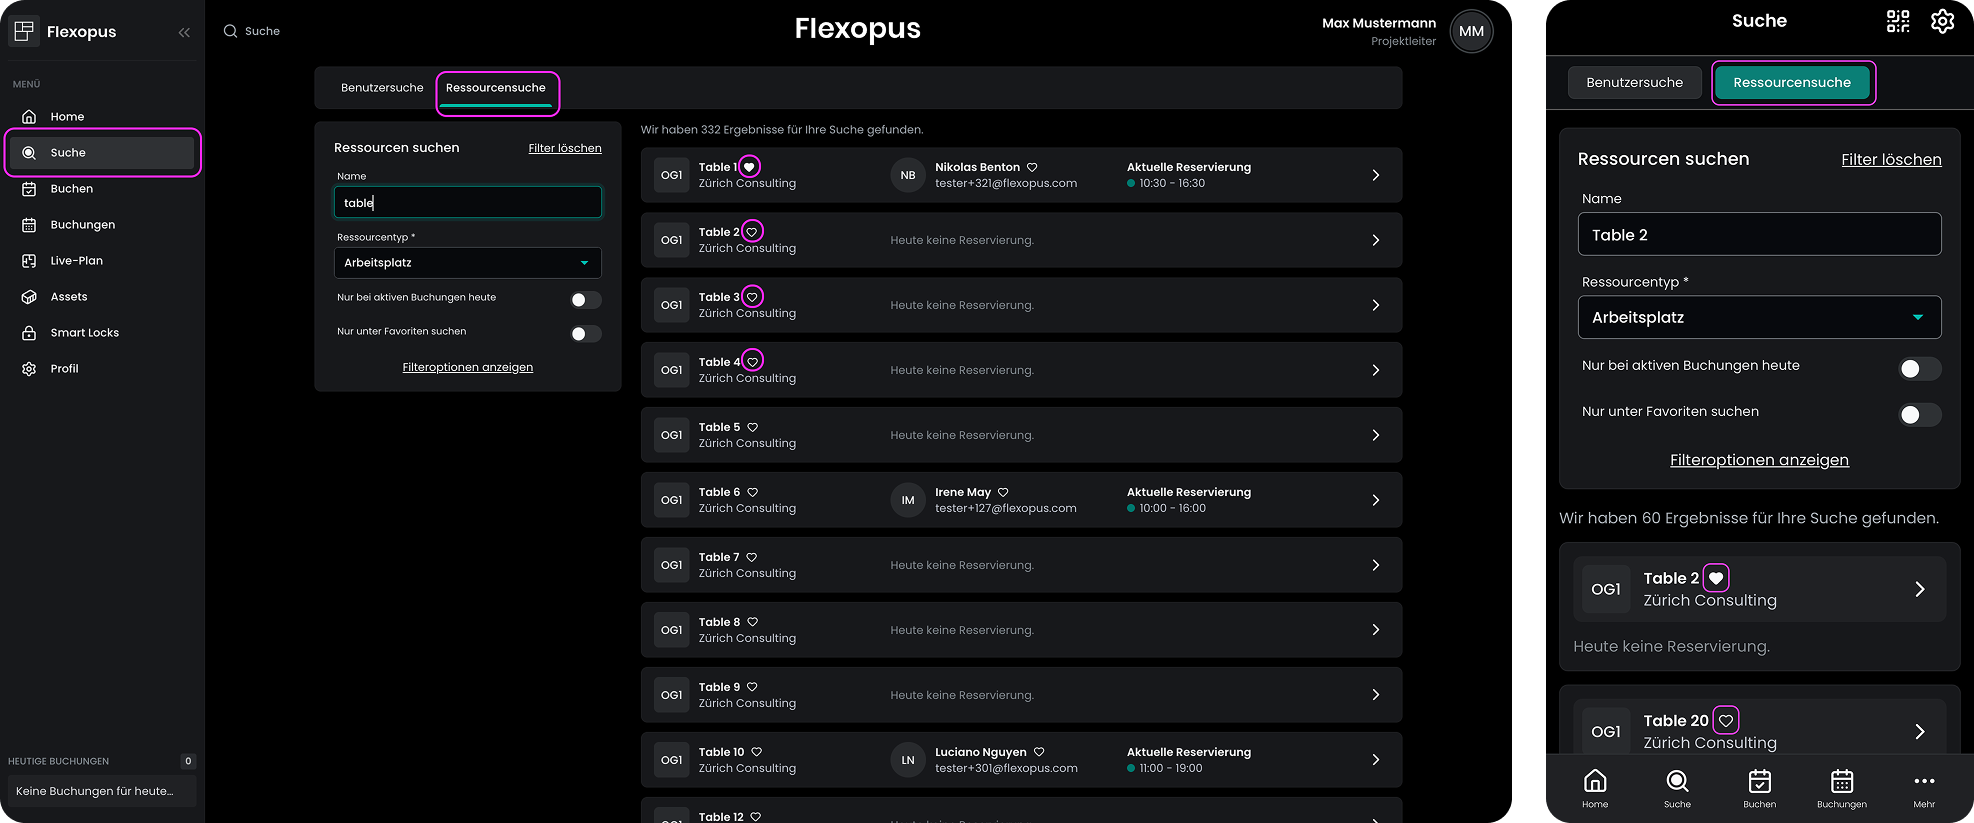The height and width of the screenshot is (823, 1974).
Task: Click 'Filteroptionen anzeigen' in mobile panel
Action: tap(1758, 460)
